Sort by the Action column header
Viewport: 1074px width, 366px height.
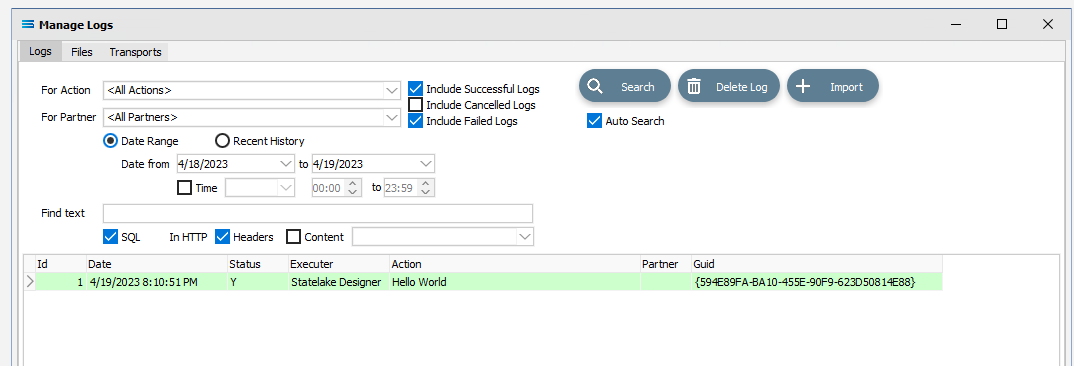(x=514, y=264)
